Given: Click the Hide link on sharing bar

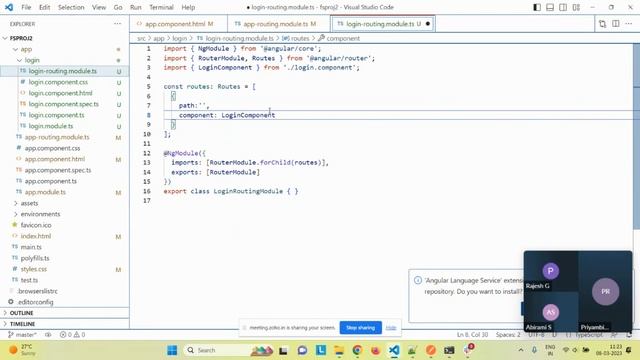Looking at the screenshot, I should 391,328.
